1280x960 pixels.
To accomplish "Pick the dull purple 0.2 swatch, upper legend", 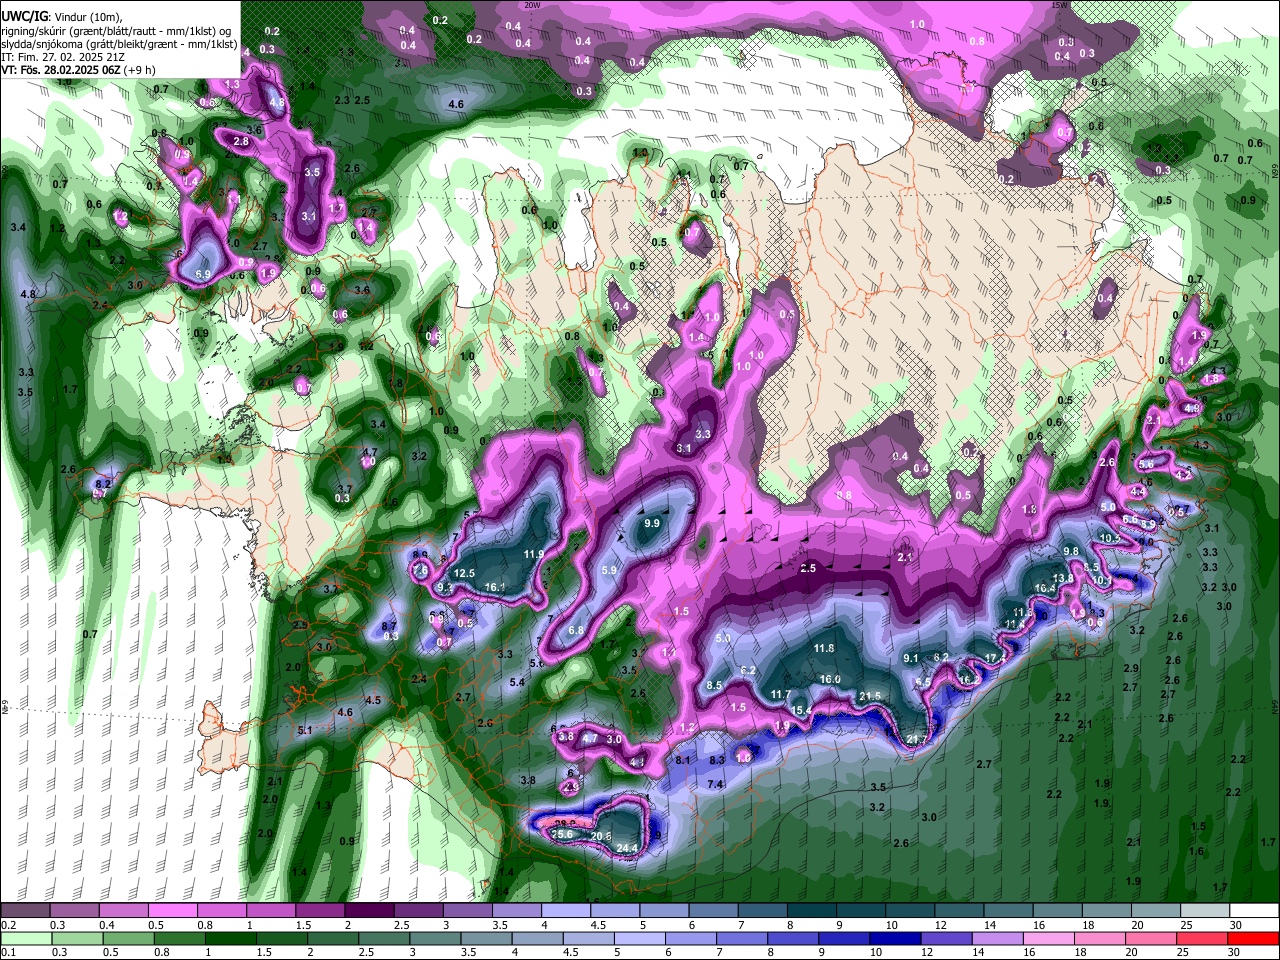I will point(25,911).
